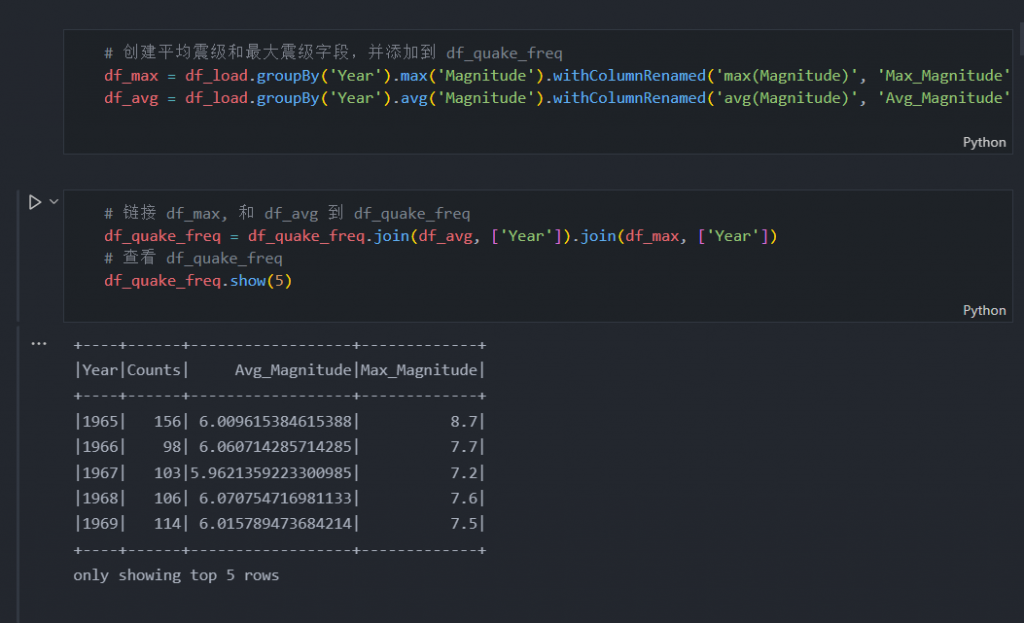Screen dimensions: 1024x623
Task: Click the average value 6.009615384615388
Action: click(275, 421)
